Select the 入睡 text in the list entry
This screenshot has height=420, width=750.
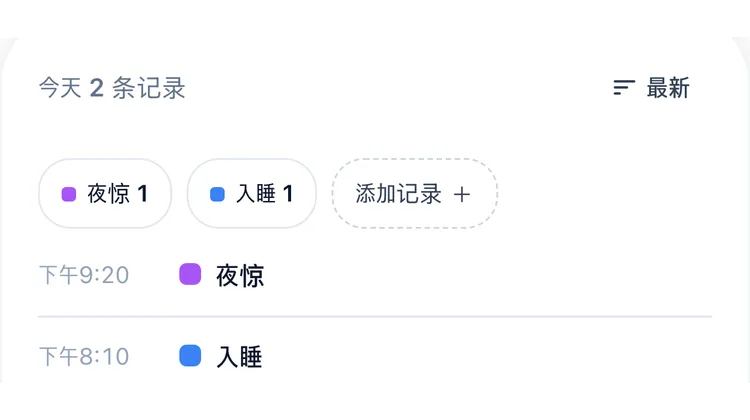point(239,357)
